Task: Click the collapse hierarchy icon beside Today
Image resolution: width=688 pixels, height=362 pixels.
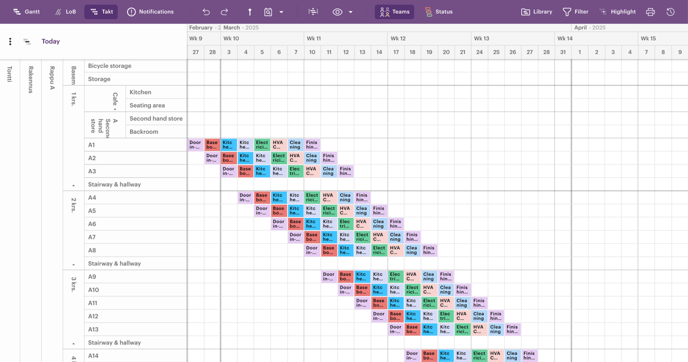Action: pos(27,42)
